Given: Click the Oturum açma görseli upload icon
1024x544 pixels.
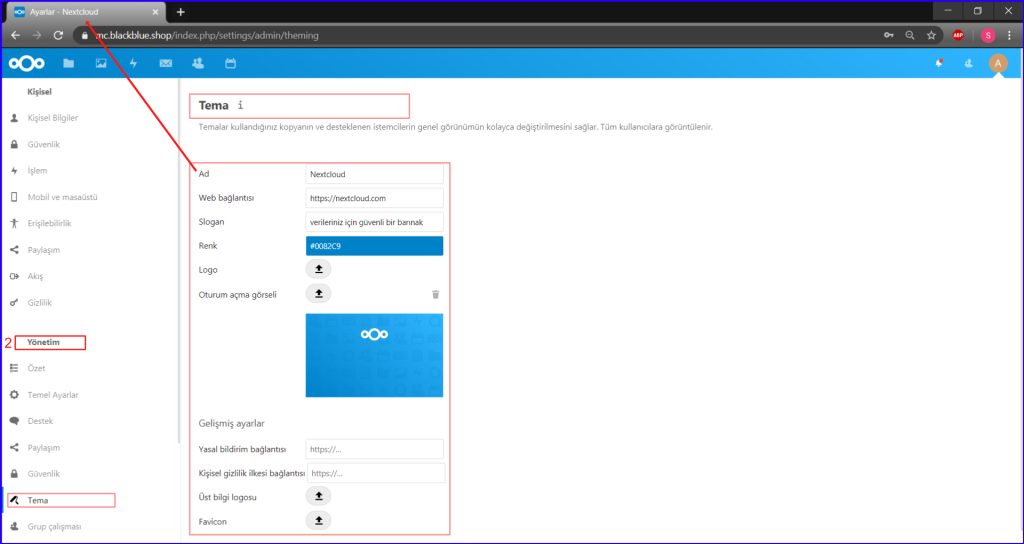Looking at the screenshot, I should pyautogui.click(x=319, y=294).
